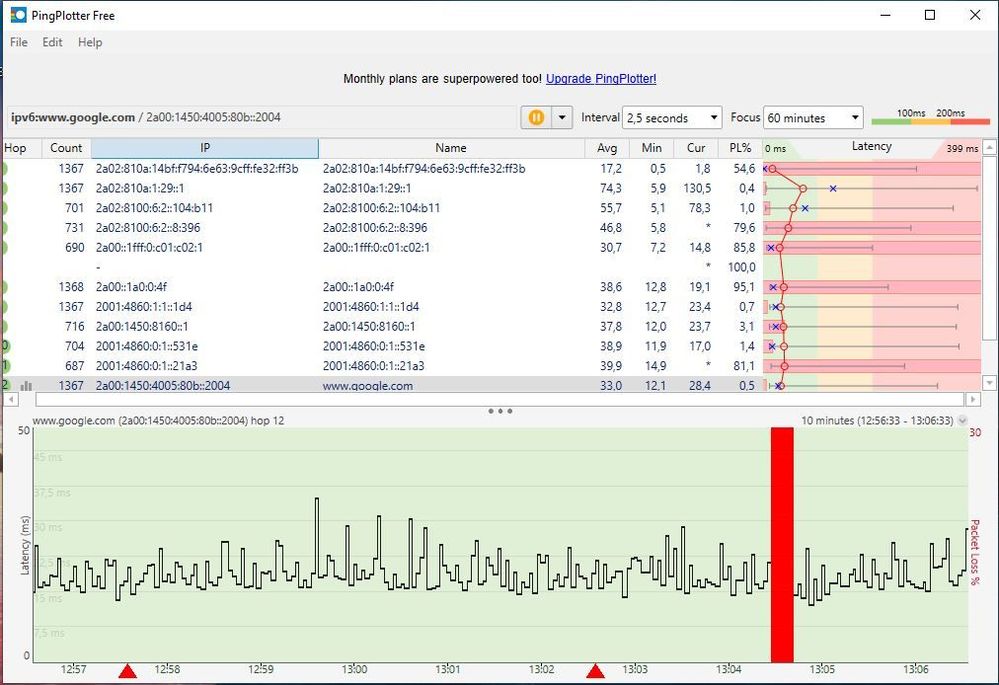Click the Cur column header
This screenshot has width=999, height=685.
click(x=696, y=148)
